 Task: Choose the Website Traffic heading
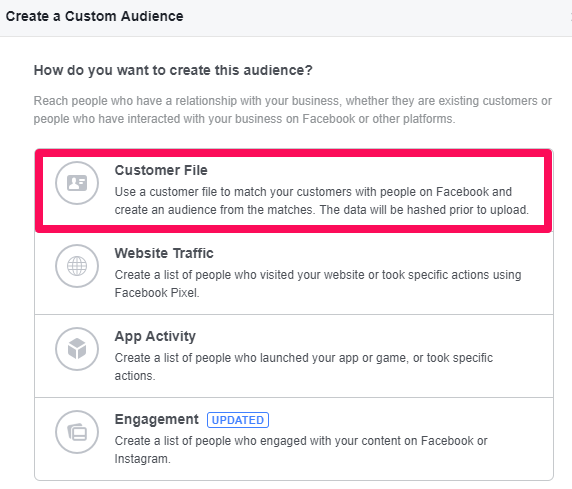[x=164, y=253]
